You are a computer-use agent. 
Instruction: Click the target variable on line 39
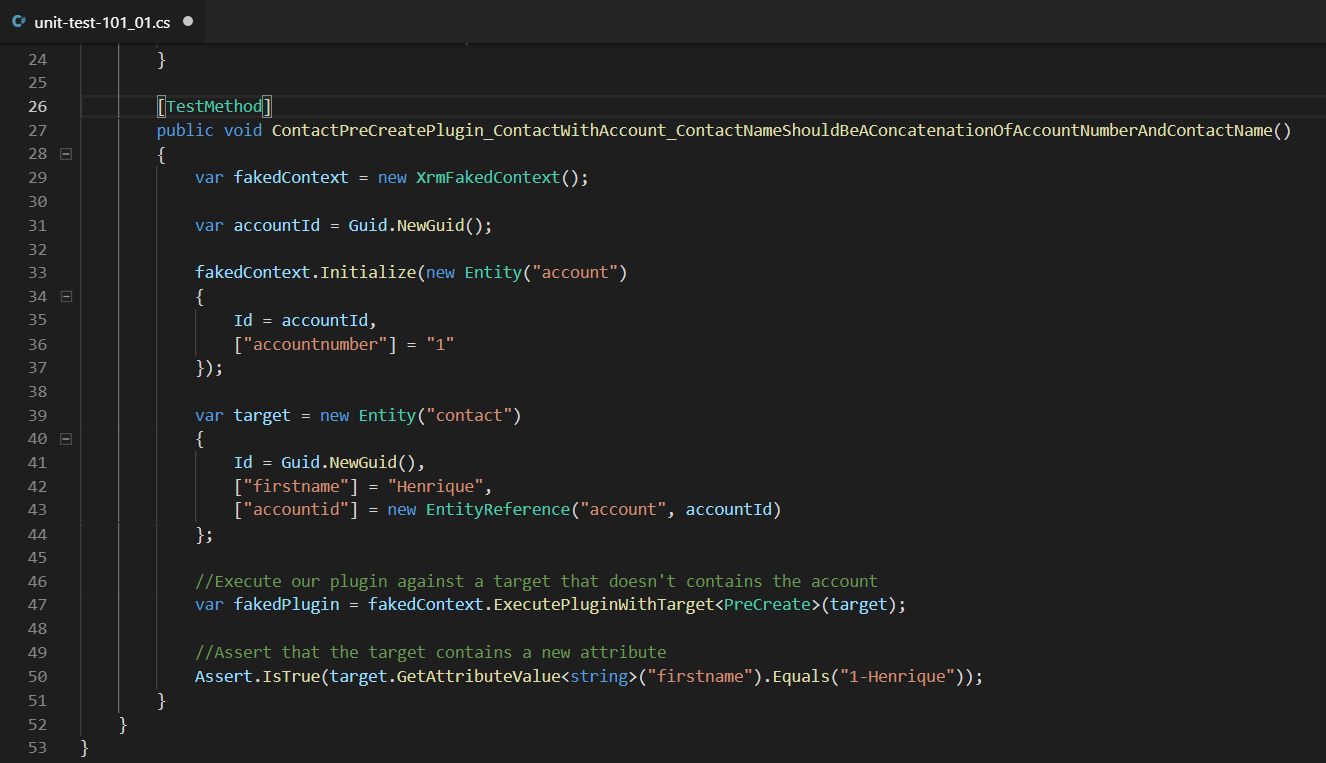[x=262, y=415]
